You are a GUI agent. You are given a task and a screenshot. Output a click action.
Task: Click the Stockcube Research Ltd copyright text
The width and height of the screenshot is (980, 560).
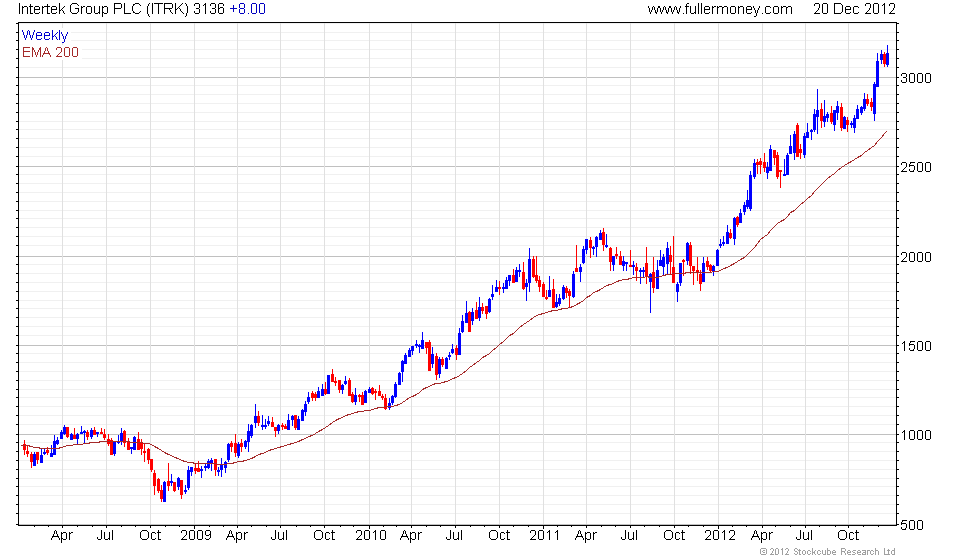pos(828,552)
